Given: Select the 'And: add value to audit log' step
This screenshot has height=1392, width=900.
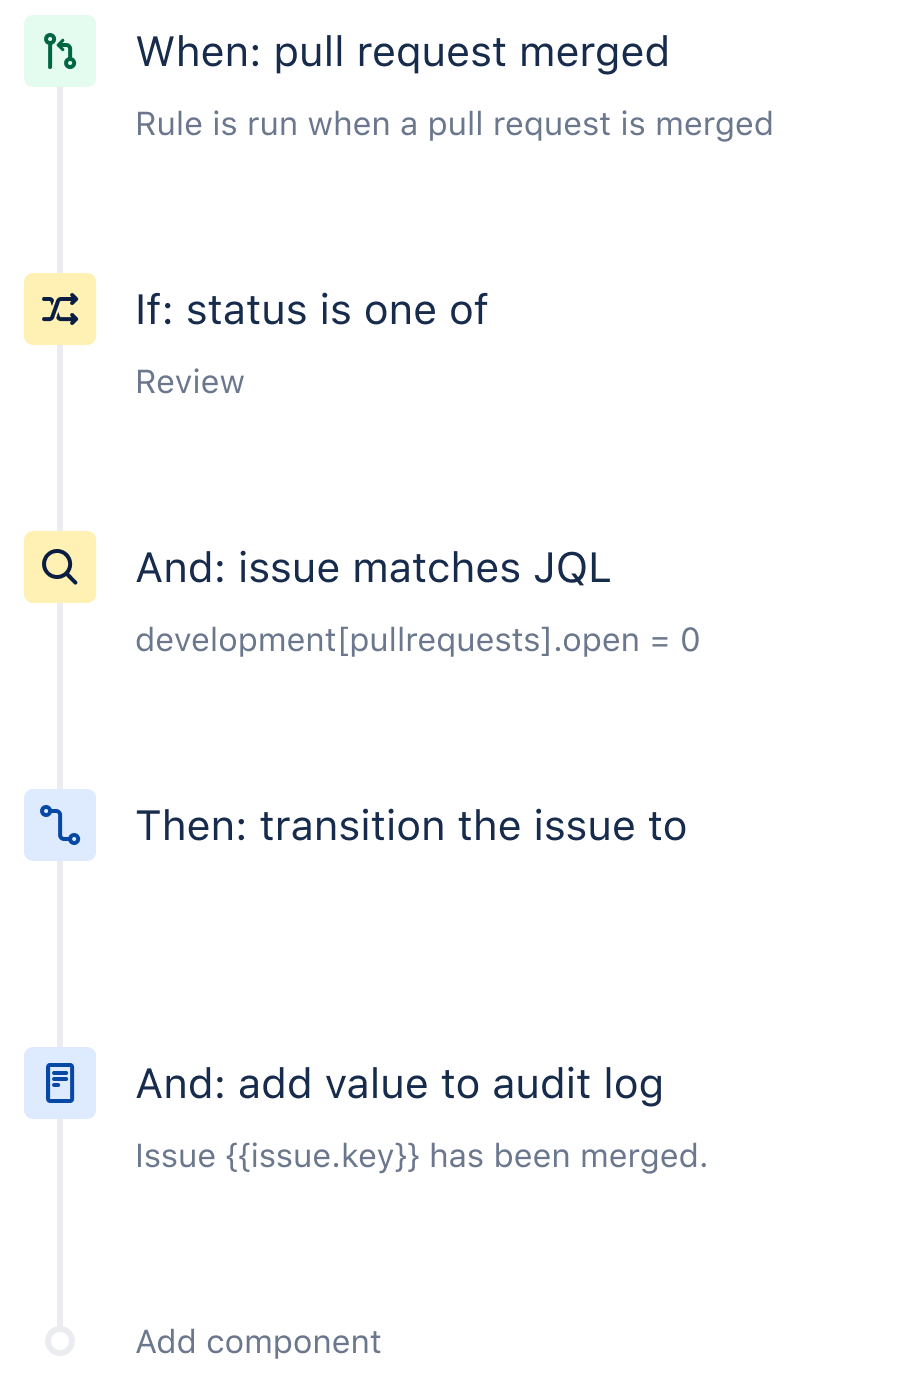Looking at the screenshot, I should (x=400, y=1083).
